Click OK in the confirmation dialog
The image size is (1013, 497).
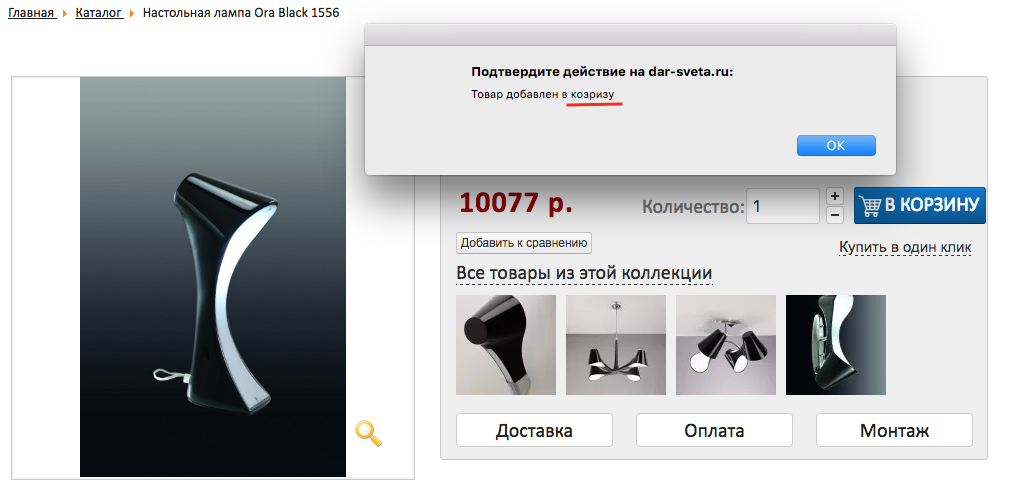[x=836, y=145]
